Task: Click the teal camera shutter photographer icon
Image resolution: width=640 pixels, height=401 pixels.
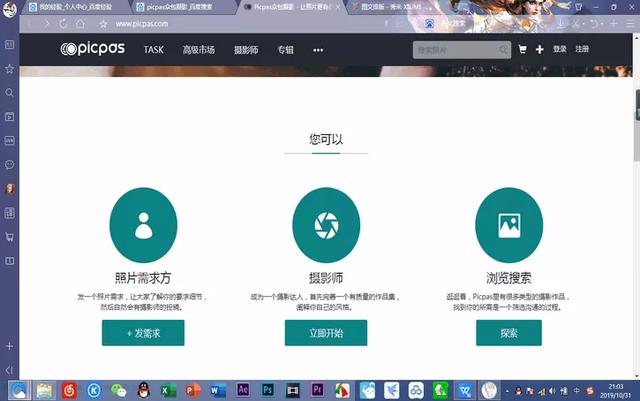Action: tap(326, 226)
